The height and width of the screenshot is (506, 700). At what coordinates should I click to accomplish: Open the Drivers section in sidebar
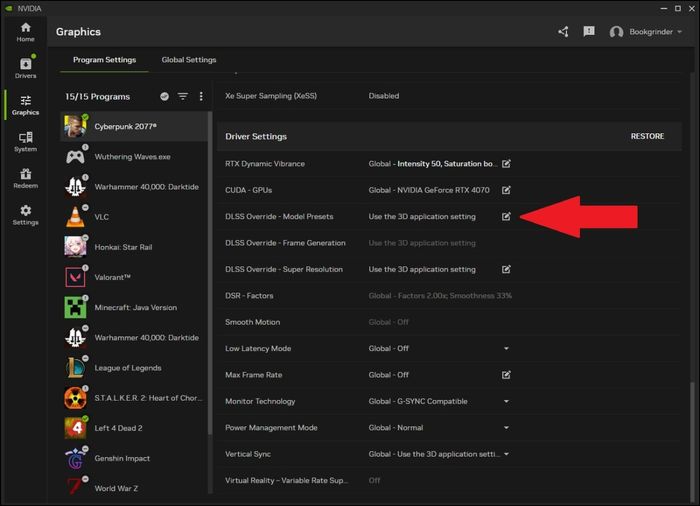coord(25,68)
